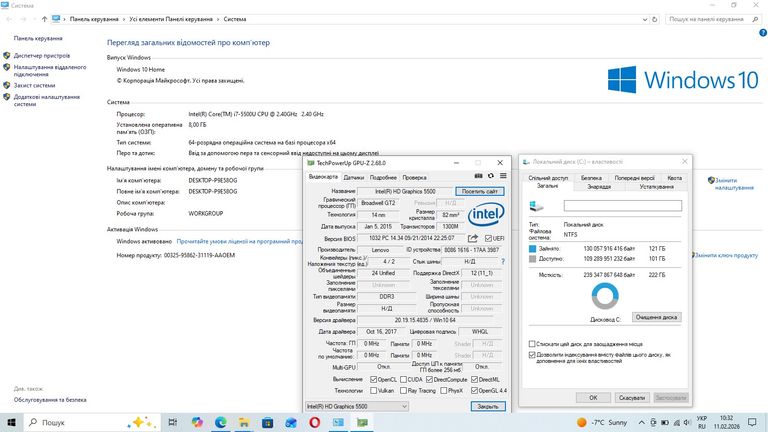Select the Видеокарта tab in GPU-Z
The image size is (768, 432).
click(x=323, y=176)
